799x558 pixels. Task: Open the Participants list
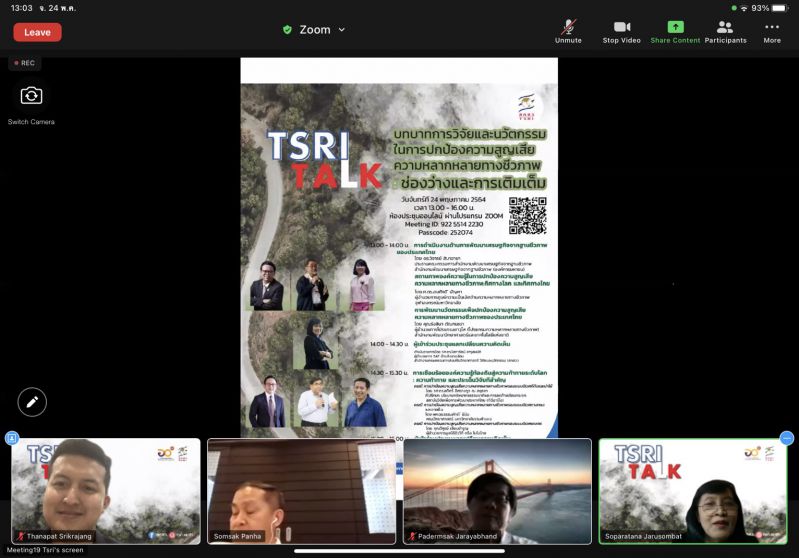pos(725,32)
